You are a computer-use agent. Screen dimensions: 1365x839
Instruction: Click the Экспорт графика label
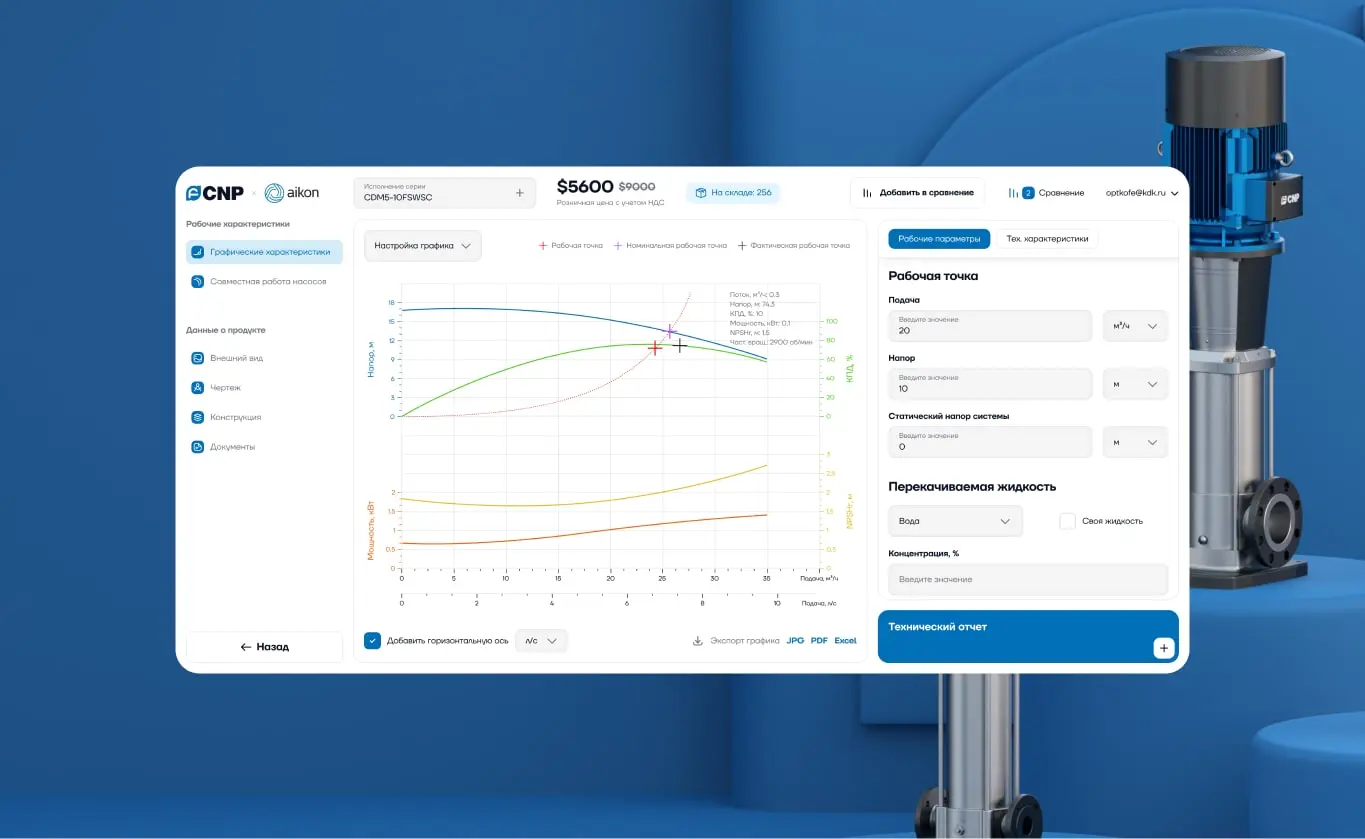point(744,641)
